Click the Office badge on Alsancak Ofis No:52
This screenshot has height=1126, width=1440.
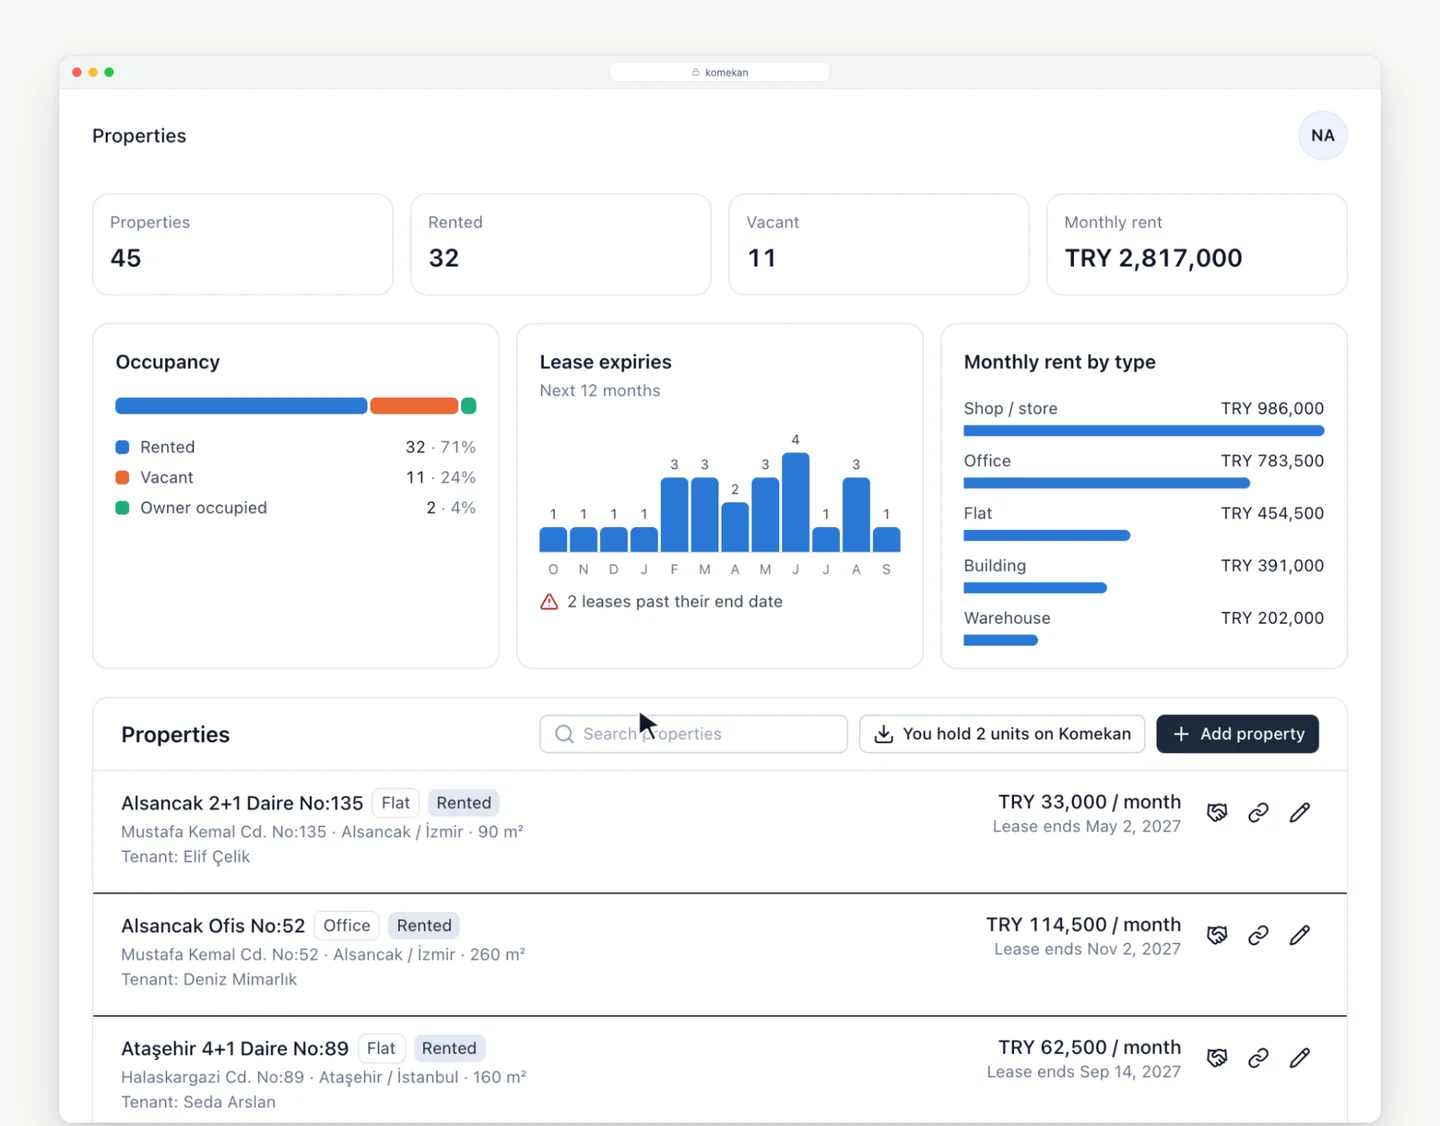pyautogui.click(x=347, y=926)
